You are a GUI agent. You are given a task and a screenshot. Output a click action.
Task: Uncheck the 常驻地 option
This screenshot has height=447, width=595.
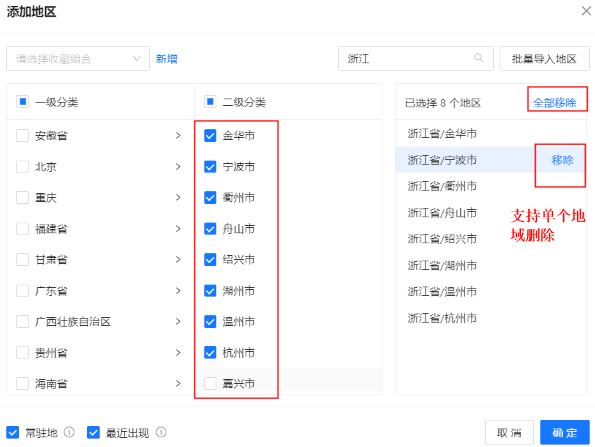[13, 432]
